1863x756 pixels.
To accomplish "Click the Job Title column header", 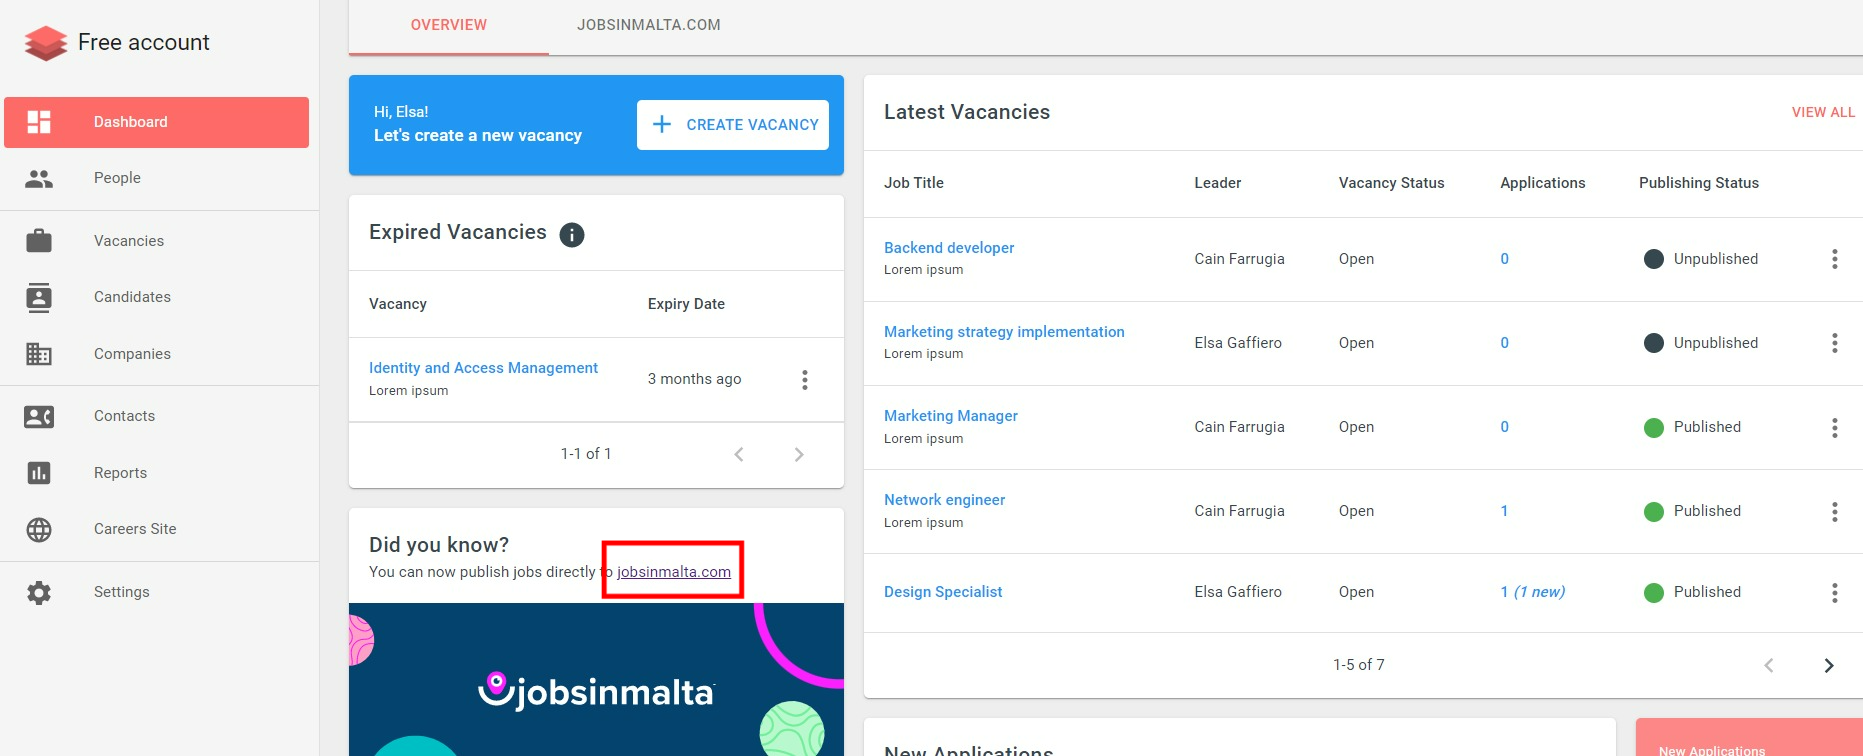I will pos(914,183).
